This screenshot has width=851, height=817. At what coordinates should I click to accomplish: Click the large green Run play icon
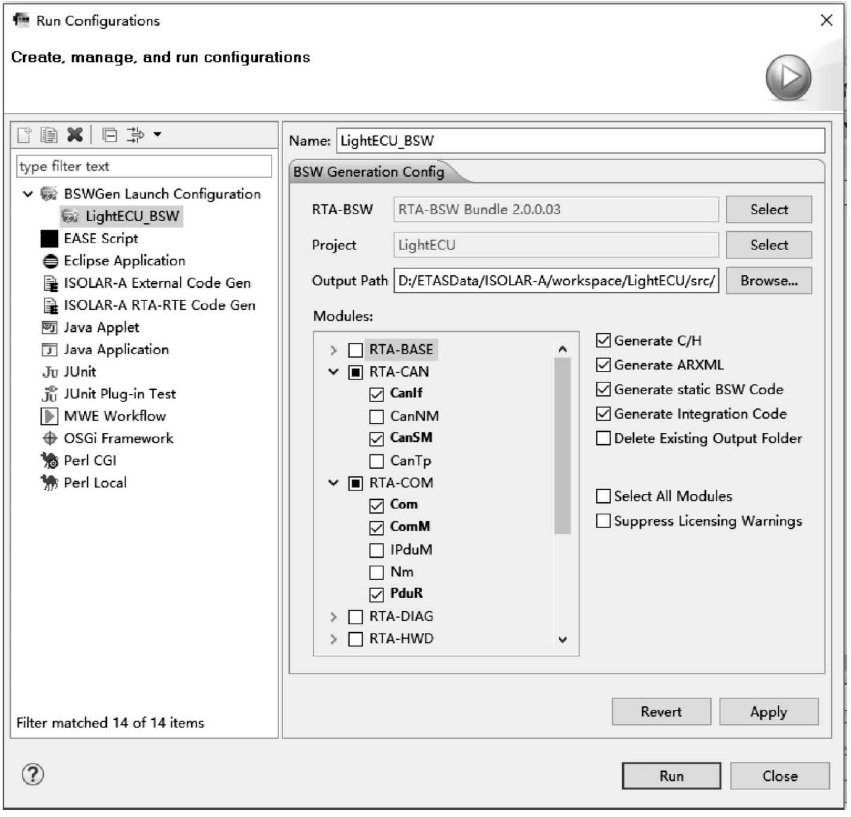click(x=789, y=78)
